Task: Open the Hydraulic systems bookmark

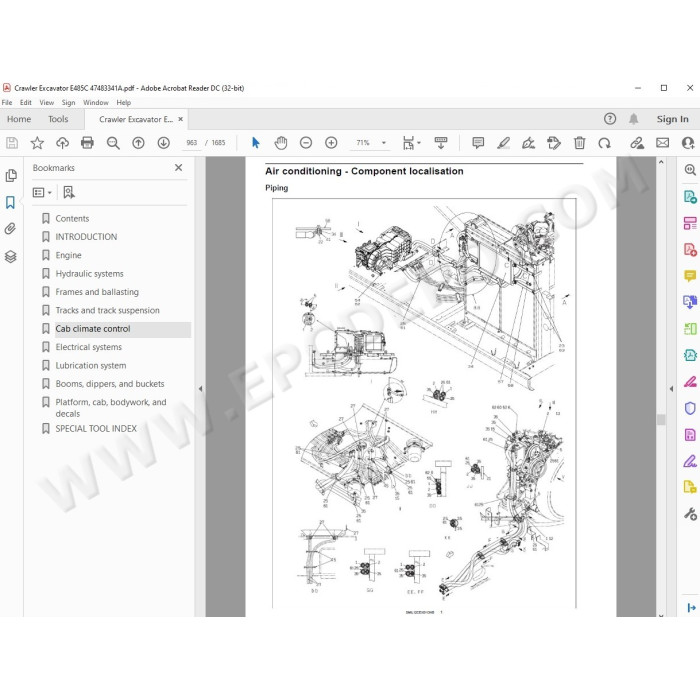Action: pyautogui.click(x=89, y=273)
